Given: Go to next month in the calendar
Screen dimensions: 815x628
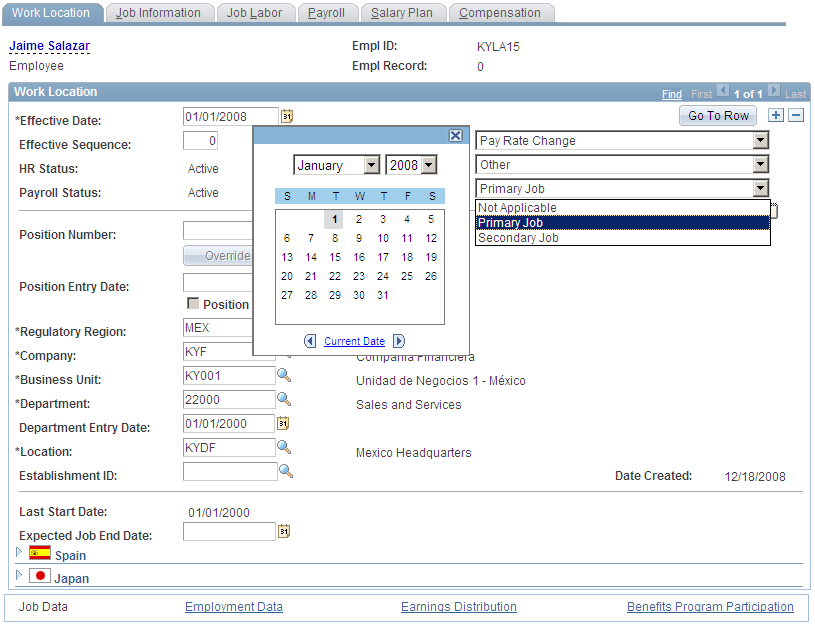Looking at the screenshot, I should coord(398,340).
